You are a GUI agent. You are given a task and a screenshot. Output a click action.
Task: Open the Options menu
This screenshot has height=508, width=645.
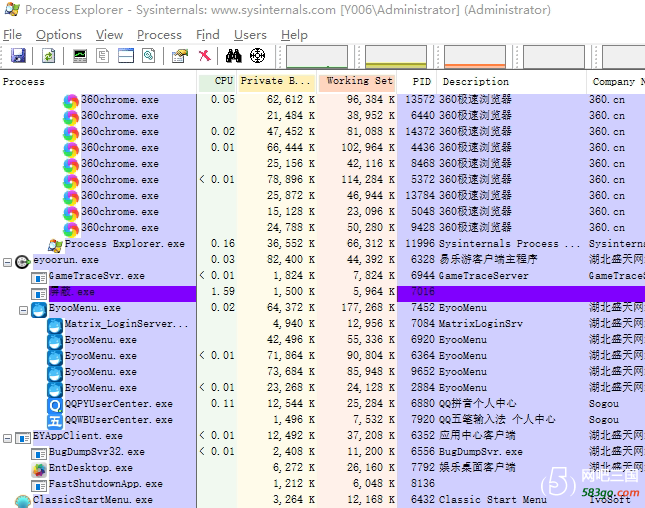pyautogui.click(x=59, y=35)
